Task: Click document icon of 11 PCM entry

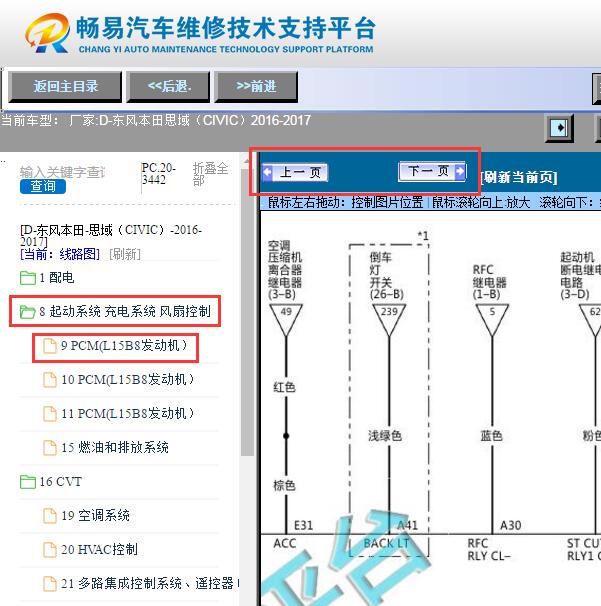Action: pyautogui.click(x=49, y=414)
